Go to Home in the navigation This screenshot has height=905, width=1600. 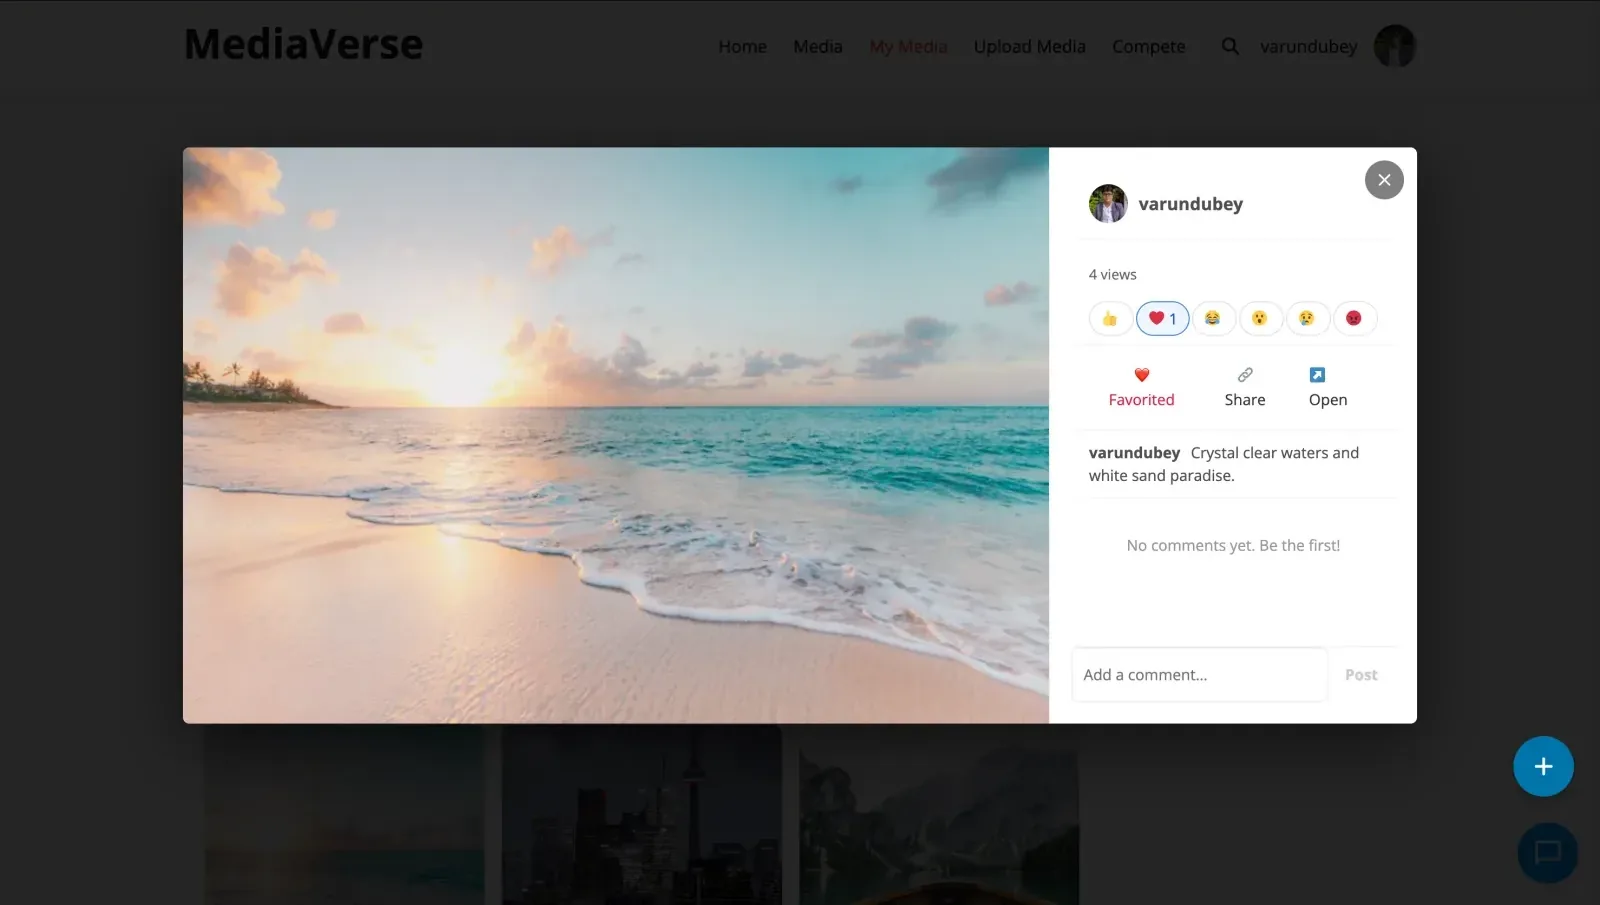pyautogui.click(x=742, y=47)
